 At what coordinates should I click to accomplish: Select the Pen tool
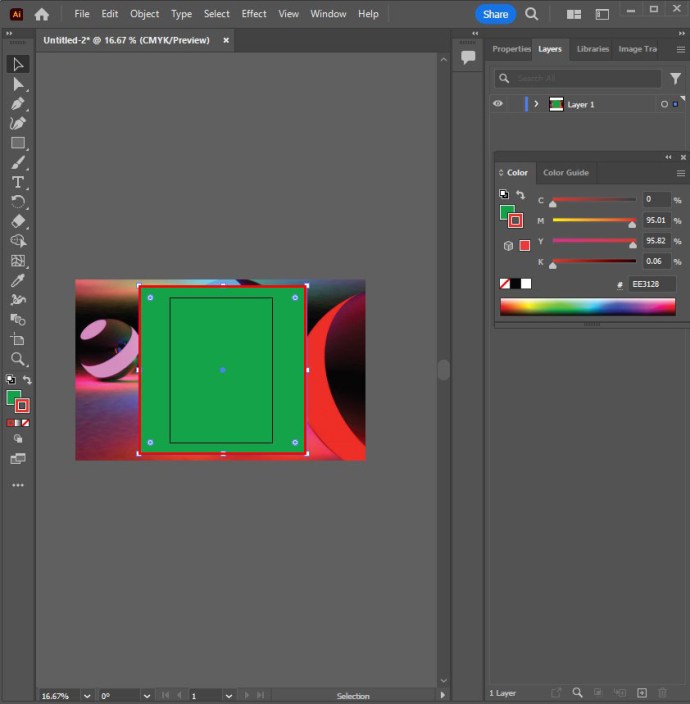18,104
